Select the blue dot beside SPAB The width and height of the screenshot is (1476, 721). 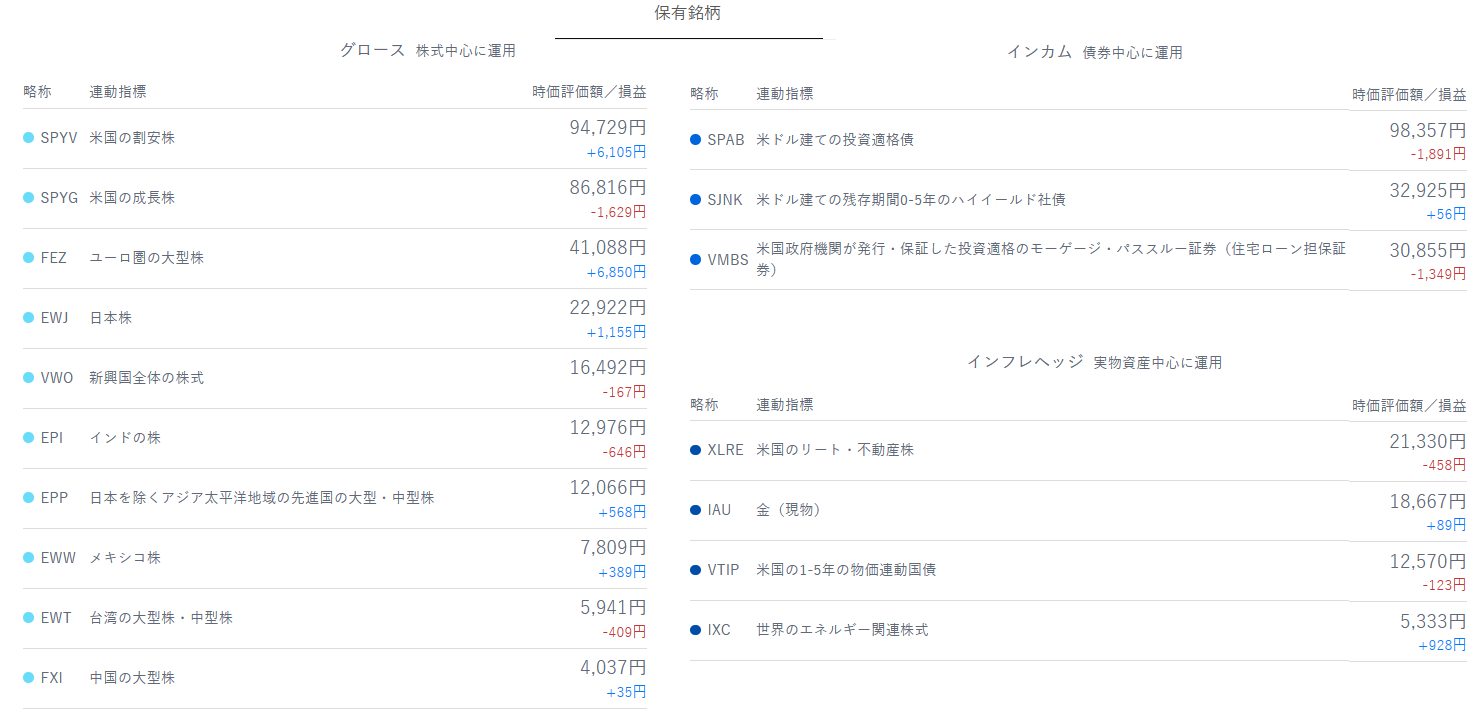[x=695, y=140]
